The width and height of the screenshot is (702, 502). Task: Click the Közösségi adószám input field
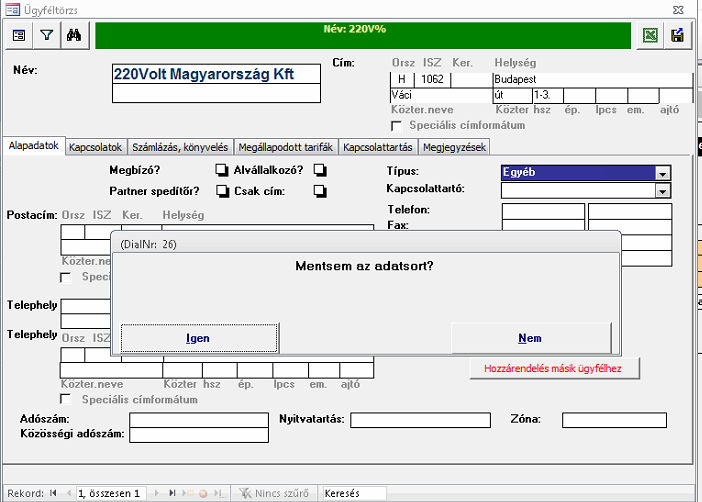tap(199, 435)
